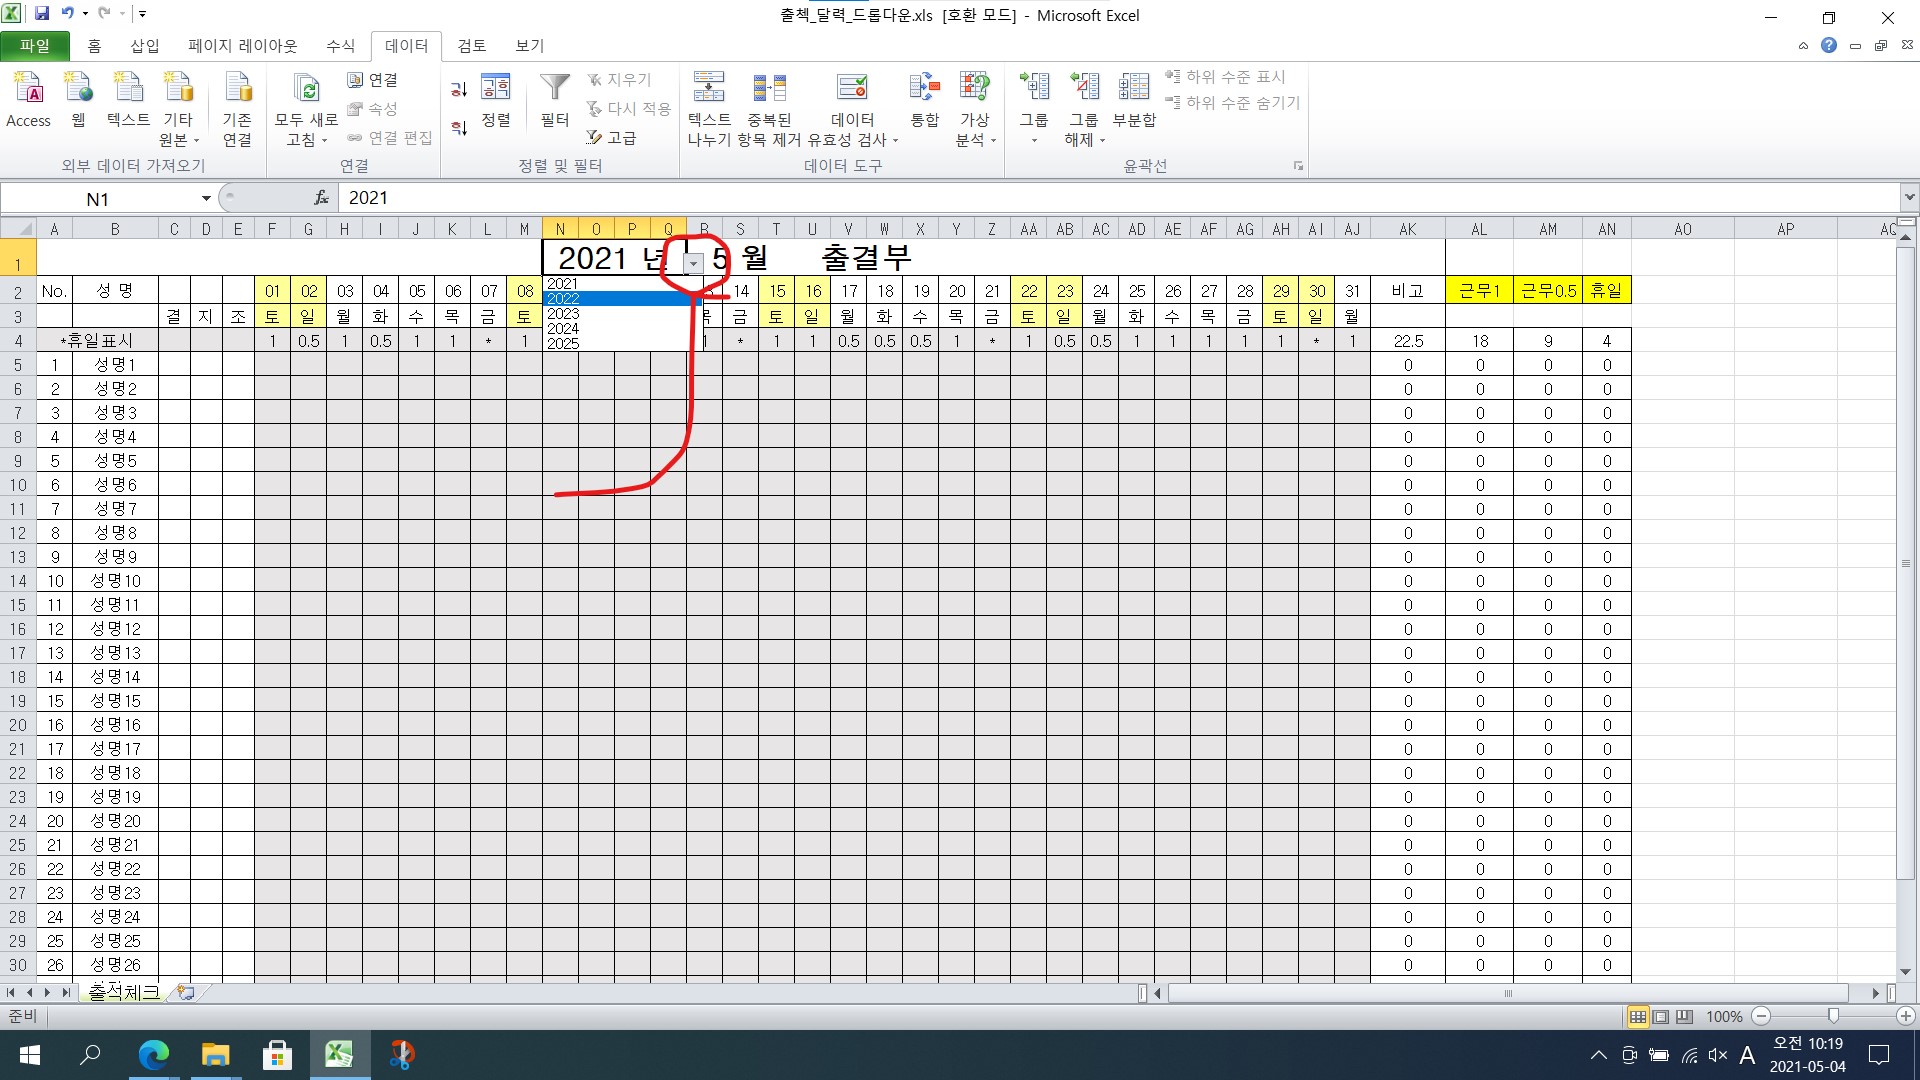Click the Insert Function fx button
Viewport: 1920px width, 1080px height.
point(321,198)
